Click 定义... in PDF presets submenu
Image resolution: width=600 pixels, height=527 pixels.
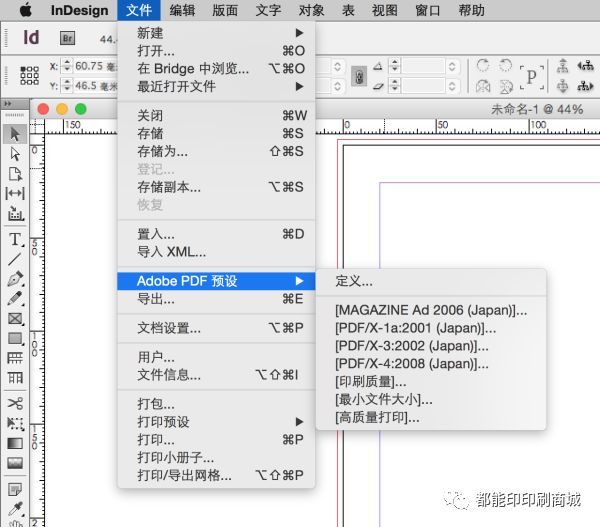pos(354,281)
